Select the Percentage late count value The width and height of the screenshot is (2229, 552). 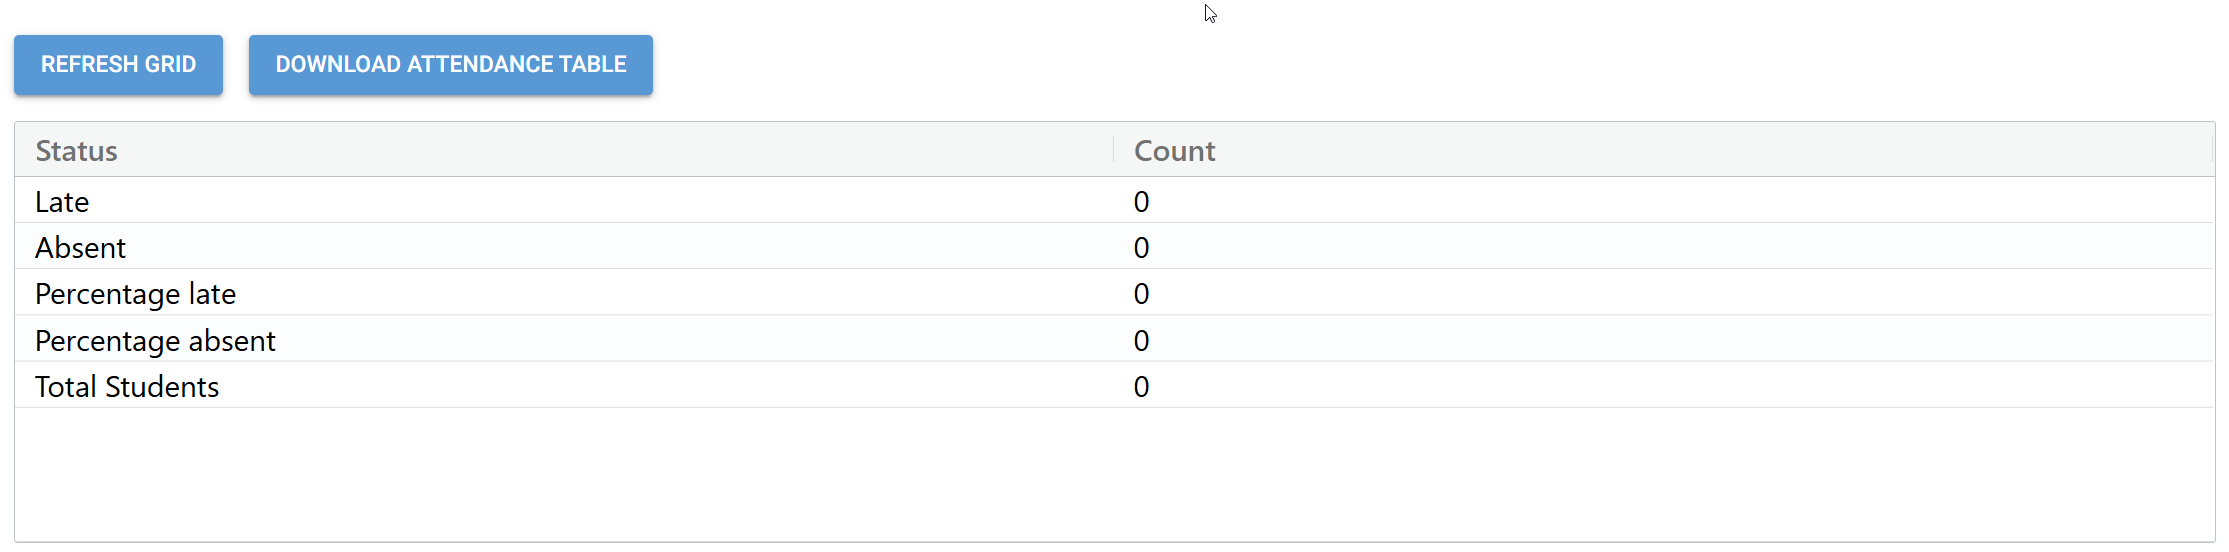pos(1141,294)
